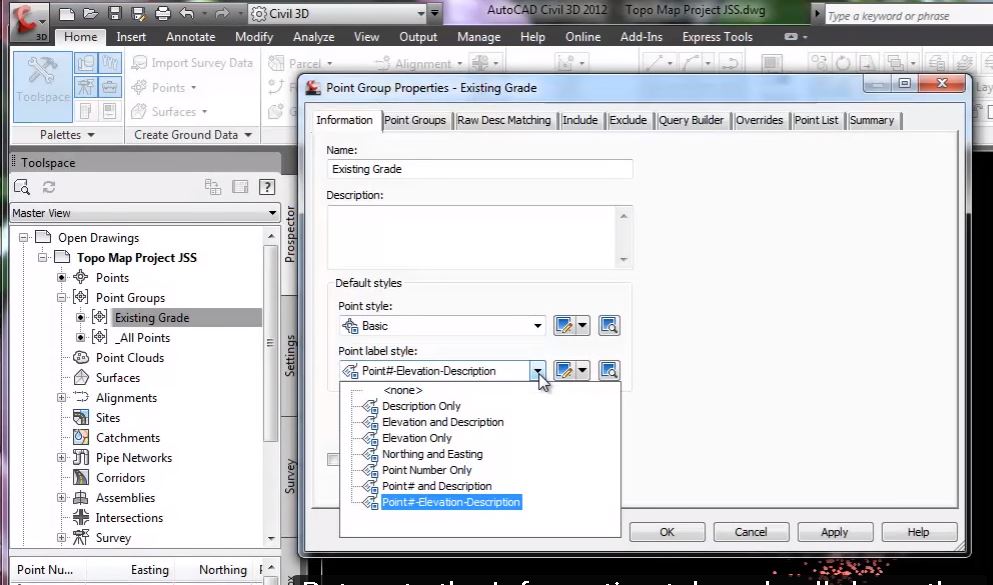Screen dimensions: 993x585
Task: Click pick Point style from drawing icon
Action: tap(609, 326)
